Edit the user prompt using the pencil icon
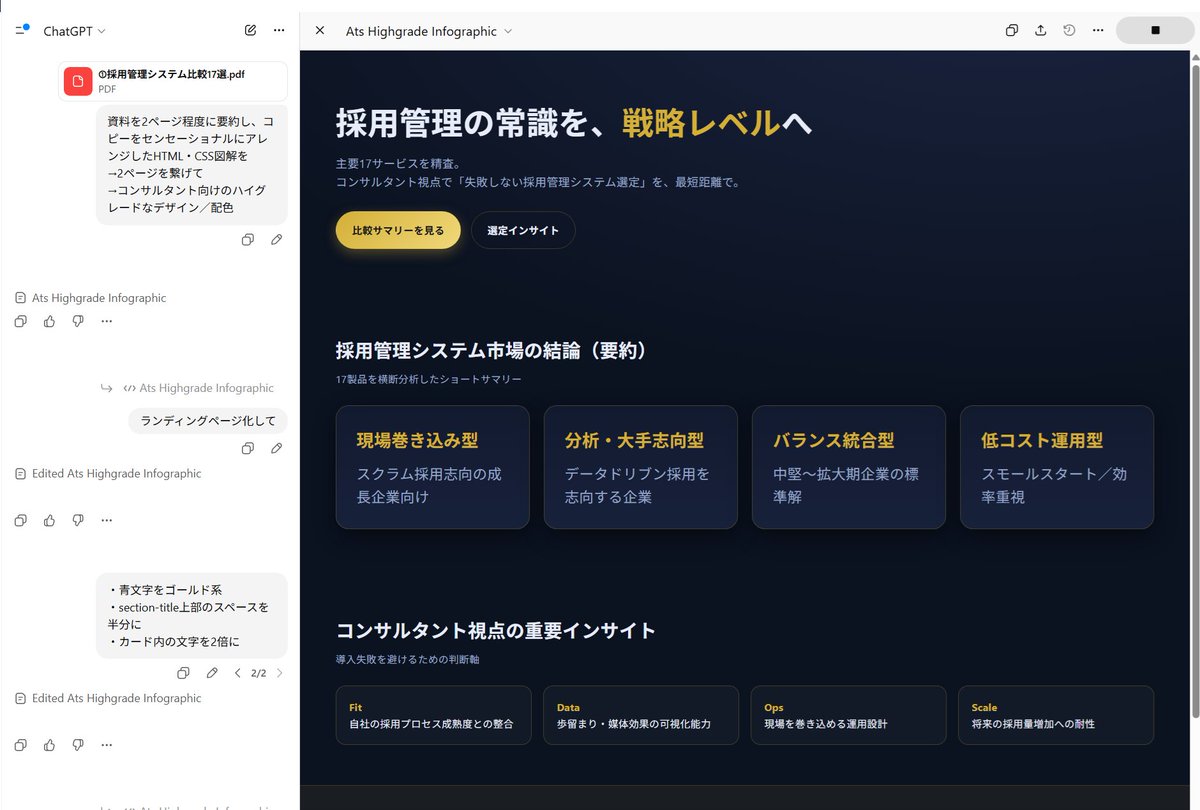Image resolution: width=1200 pixels, height=810 pixels. pyautogui.click(x=277, y=239)
